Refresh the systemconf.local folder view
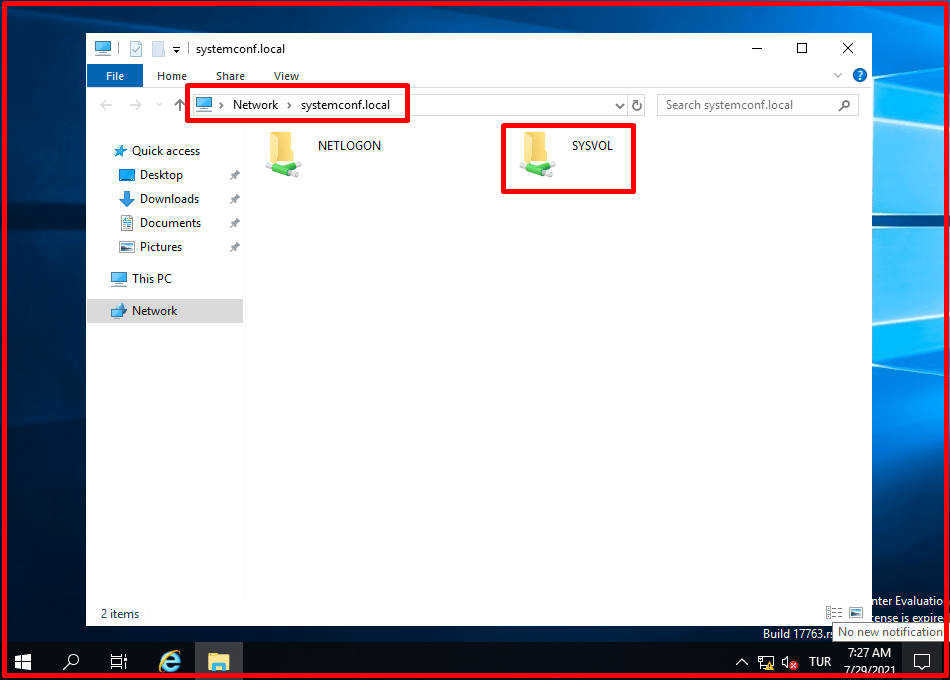The image size is (950, 680). tap(637, 105)
